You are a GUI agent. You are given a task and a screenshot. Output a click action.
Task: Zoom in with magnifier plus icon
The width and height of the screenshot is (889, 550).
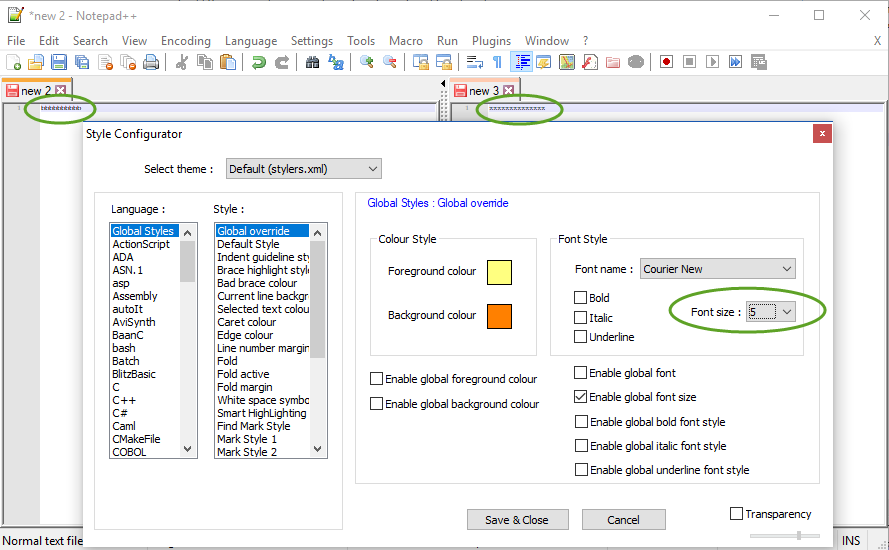pos(366,62)
